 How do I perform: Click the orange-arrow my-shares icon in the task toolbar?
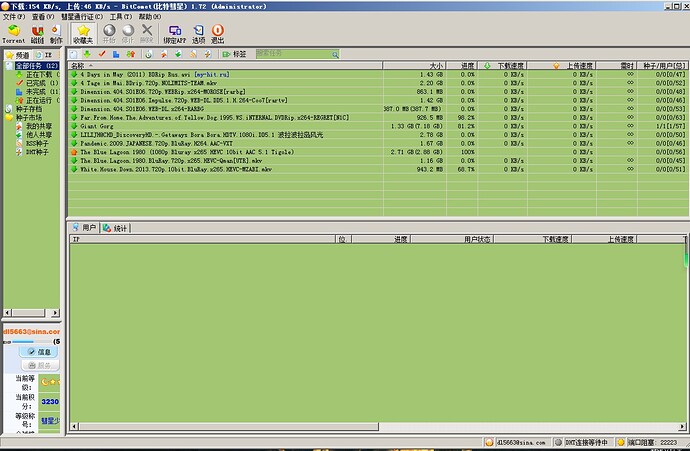(164, 54)
